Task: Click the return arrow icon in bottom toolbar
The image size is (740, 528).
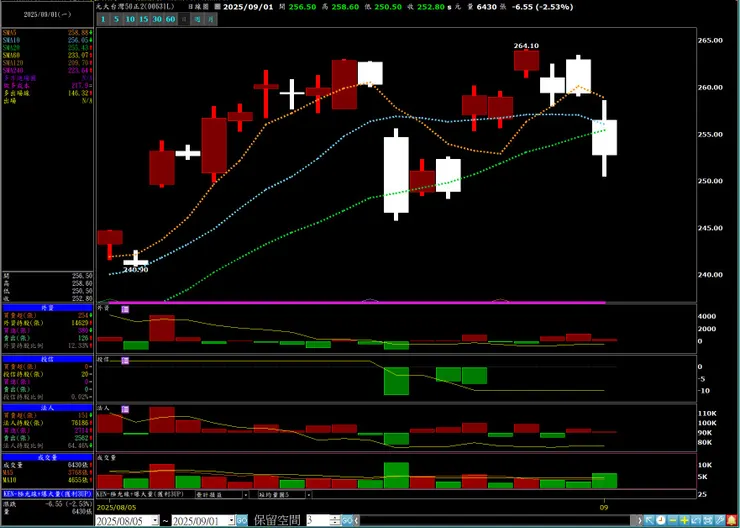Action: tap(696, 520)
